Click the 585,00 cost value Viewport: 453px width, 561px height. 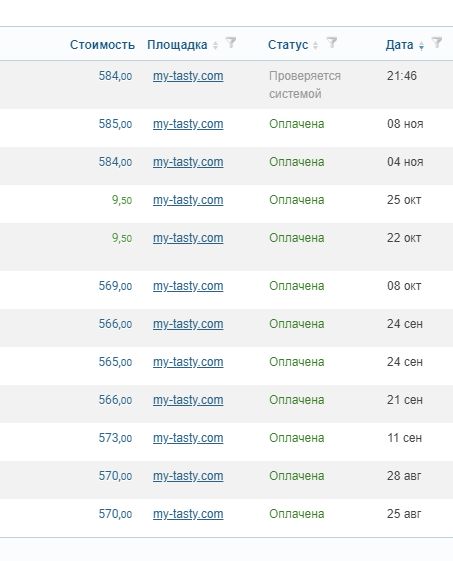pyautogui.click(x=115, y=124)
